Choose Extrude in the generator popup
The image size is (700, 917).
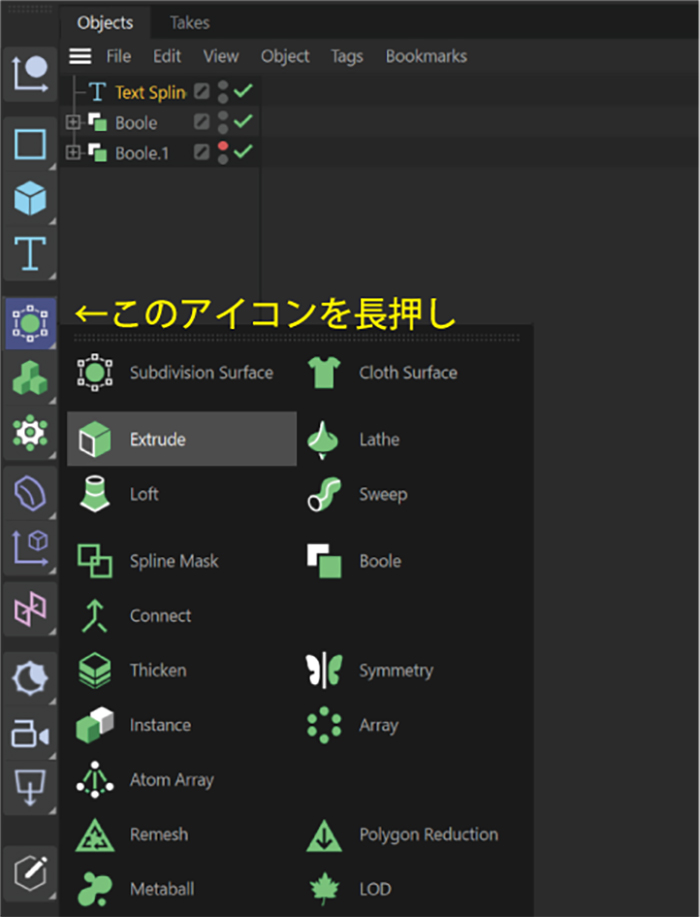tap(182, 439)
